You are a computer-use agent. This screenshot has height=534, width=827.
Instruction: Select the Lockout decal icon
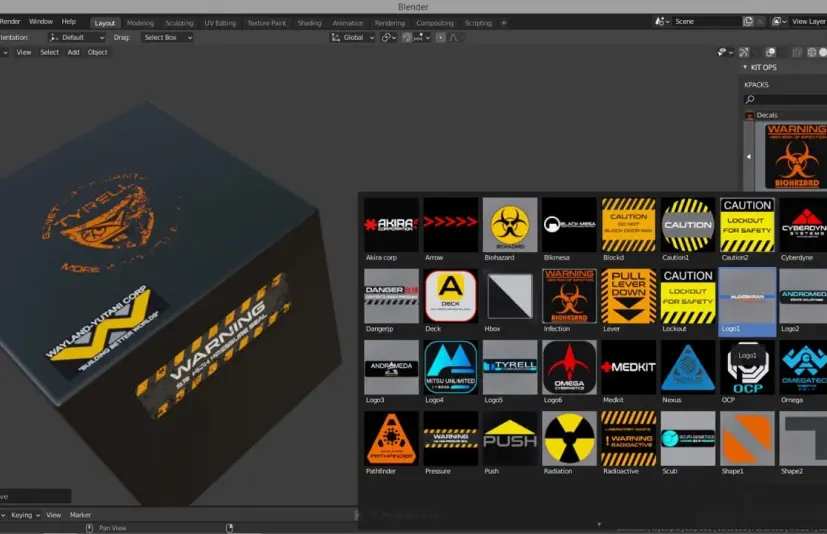688,296
